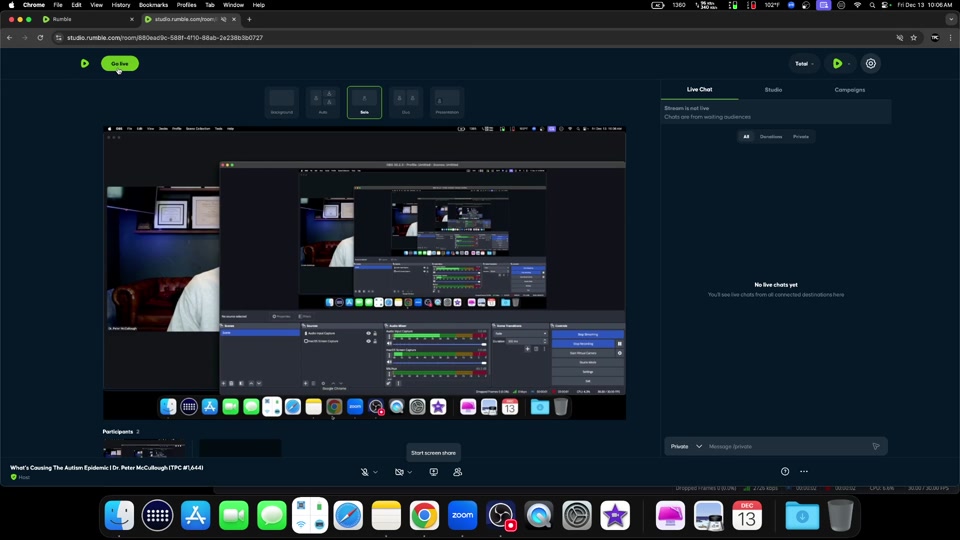The height and width of the screenshot is (540, 960).
Task: Toggle the disabled camera button
Action: coord(399,472)
